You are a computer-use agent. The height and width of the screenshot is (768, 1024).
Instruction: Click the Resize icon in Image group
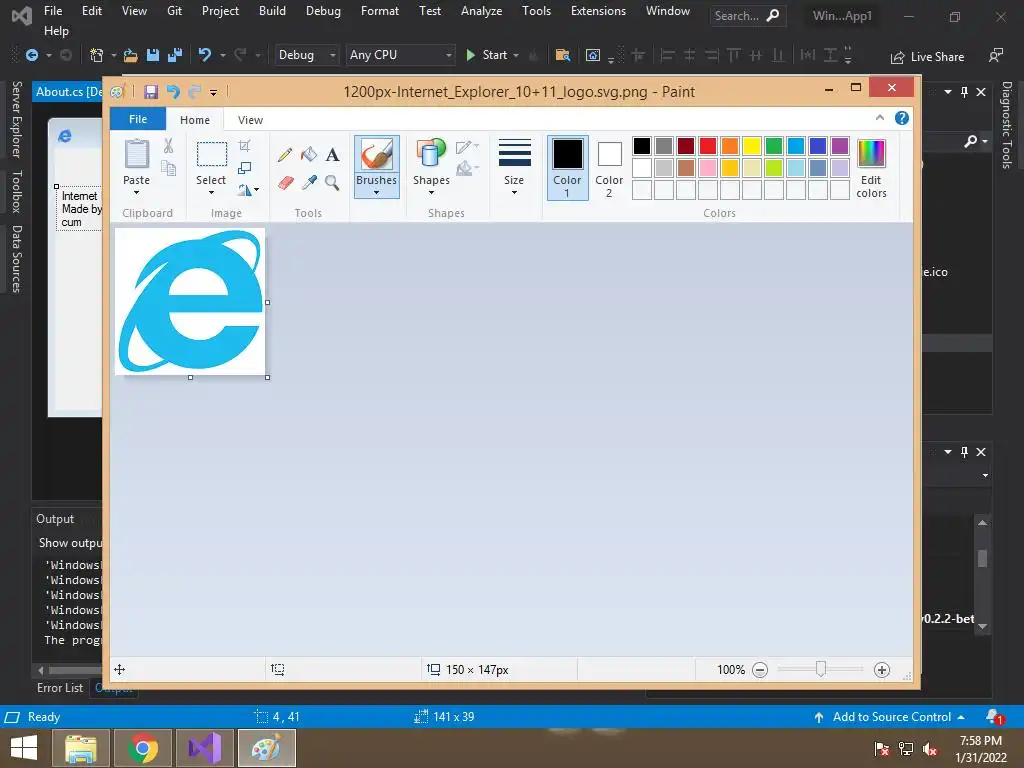click(244, 168)
